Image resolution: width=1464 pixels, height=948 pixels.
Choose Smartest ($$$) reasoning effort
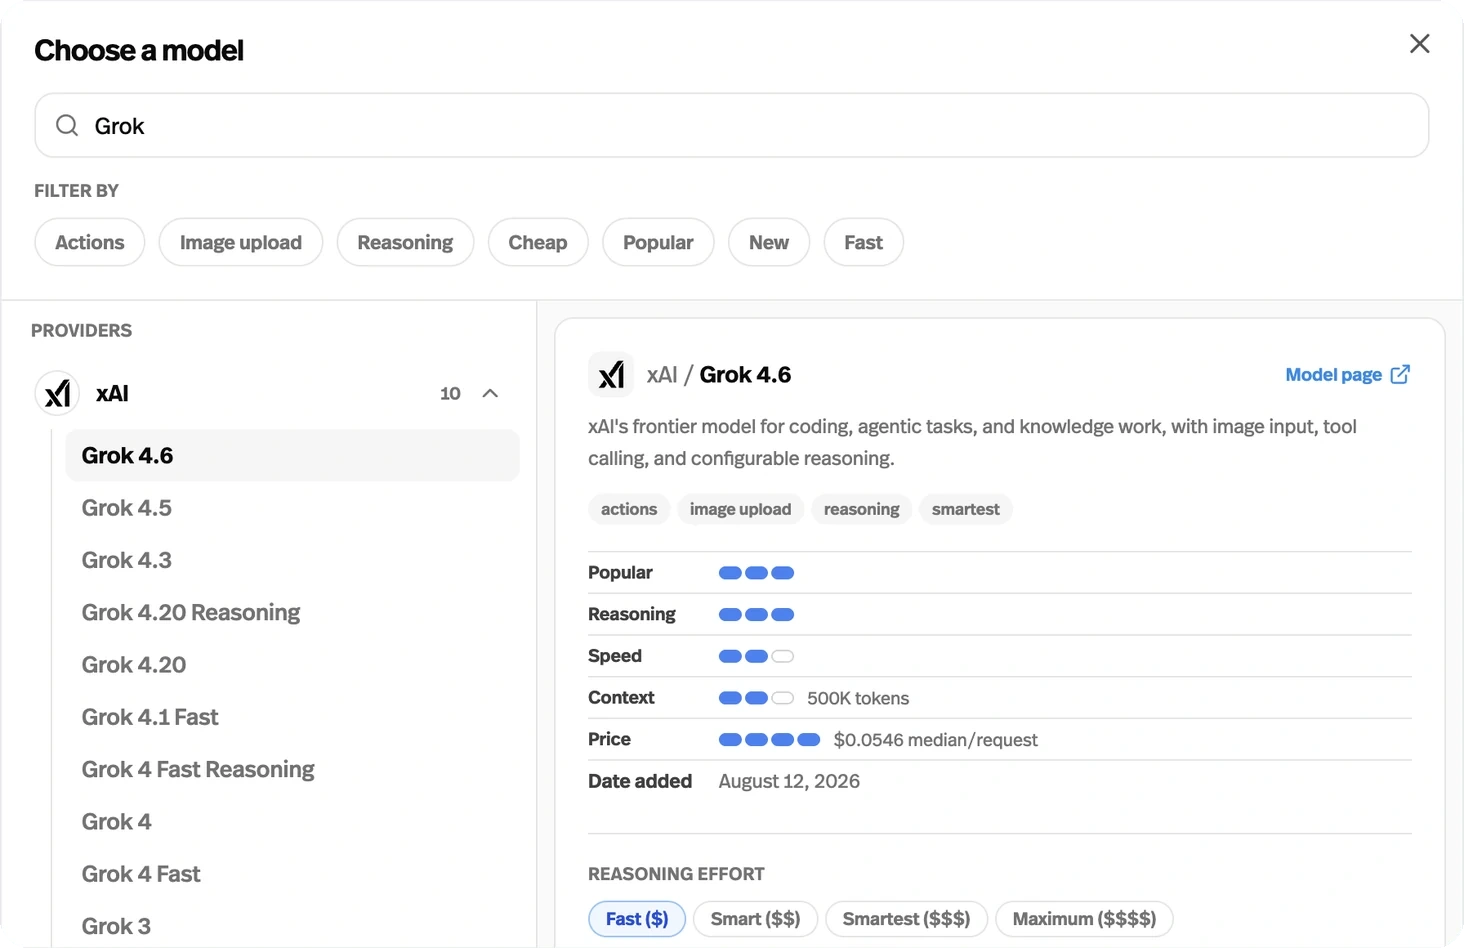[x=906, y=919]
